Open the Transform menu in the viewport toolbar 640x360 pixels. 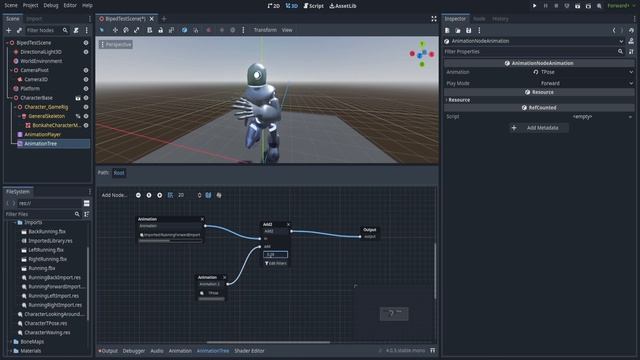tap(265, 30)
